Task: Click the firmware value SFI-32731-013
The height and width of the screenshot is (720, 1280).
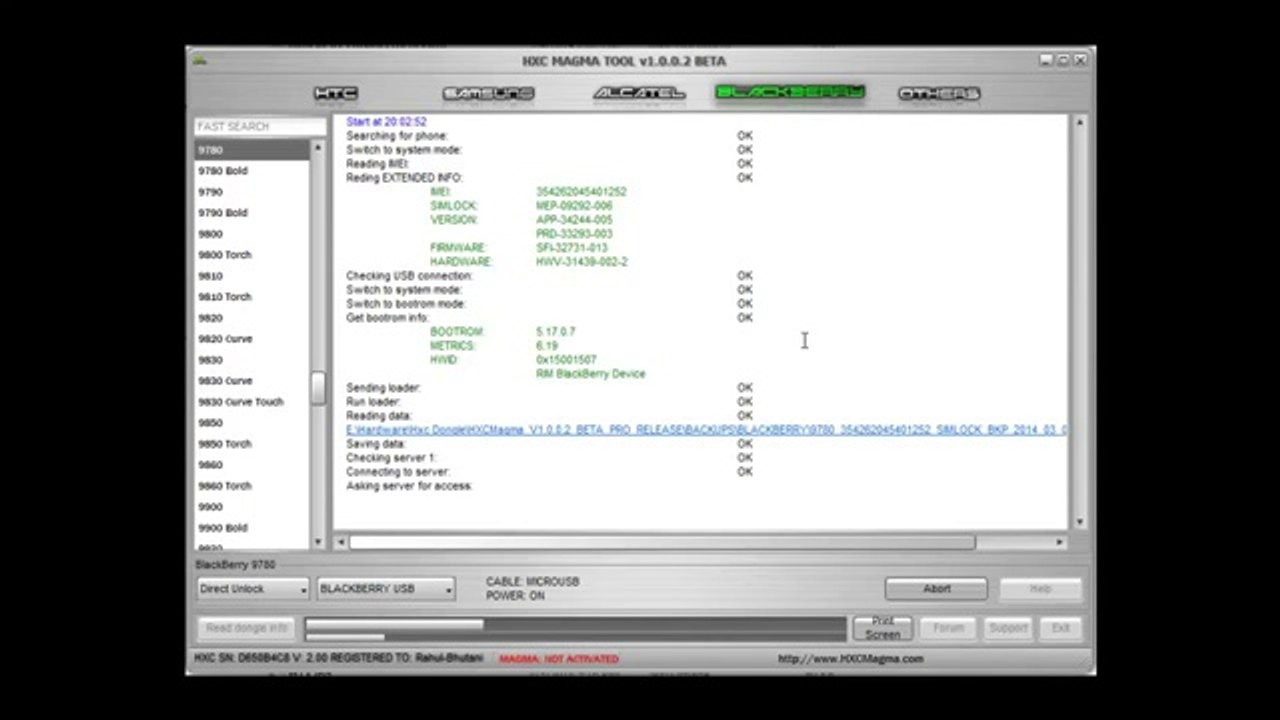Action: pos(572,248)
